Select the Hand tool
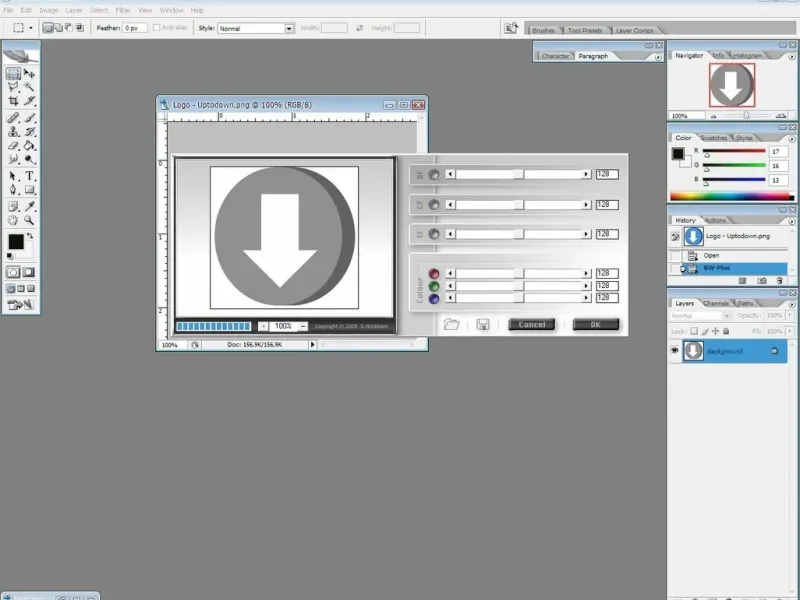The width and height of the screenshot is (800, 600). coord(13,220)
